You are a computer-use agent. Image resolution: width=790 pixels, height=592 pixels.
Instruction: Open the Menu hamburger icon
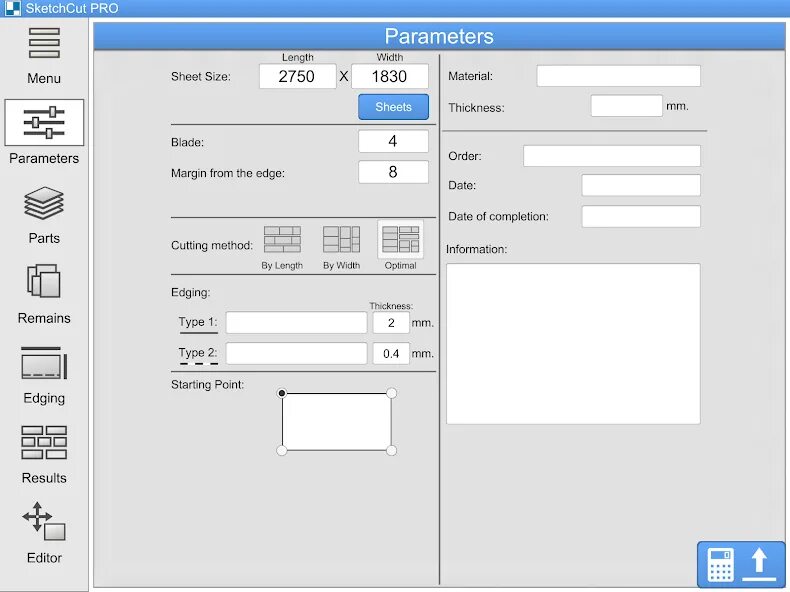pyautogui.click(x=44, y=43)
